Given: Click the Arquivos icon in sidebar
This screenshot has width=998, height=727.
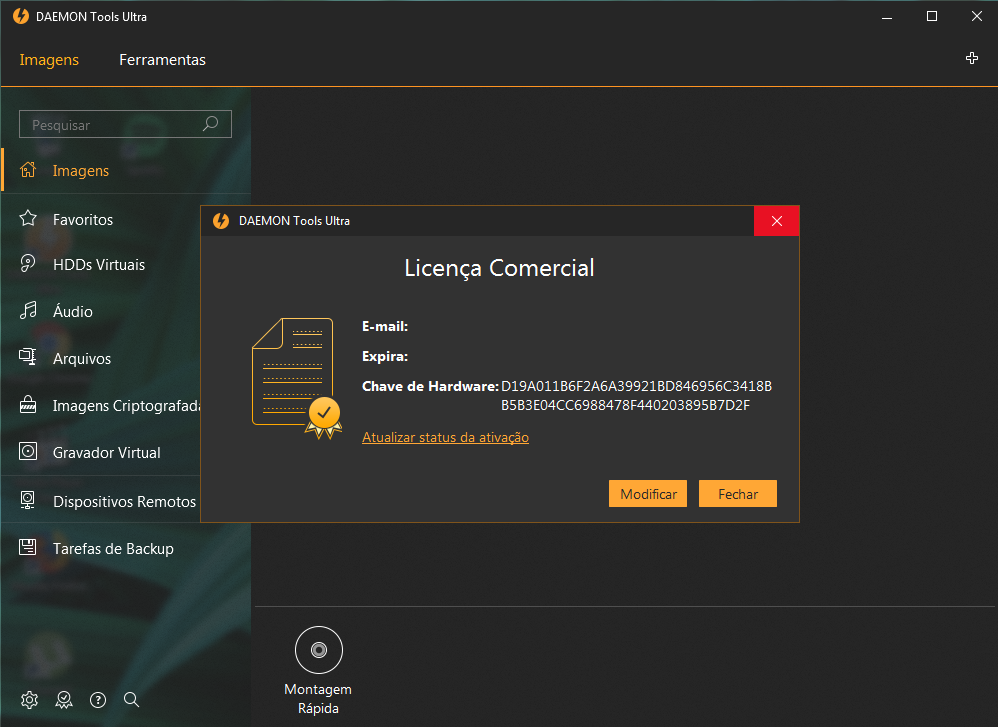Looking at the screenshot, I should click(x=28, y=357).
